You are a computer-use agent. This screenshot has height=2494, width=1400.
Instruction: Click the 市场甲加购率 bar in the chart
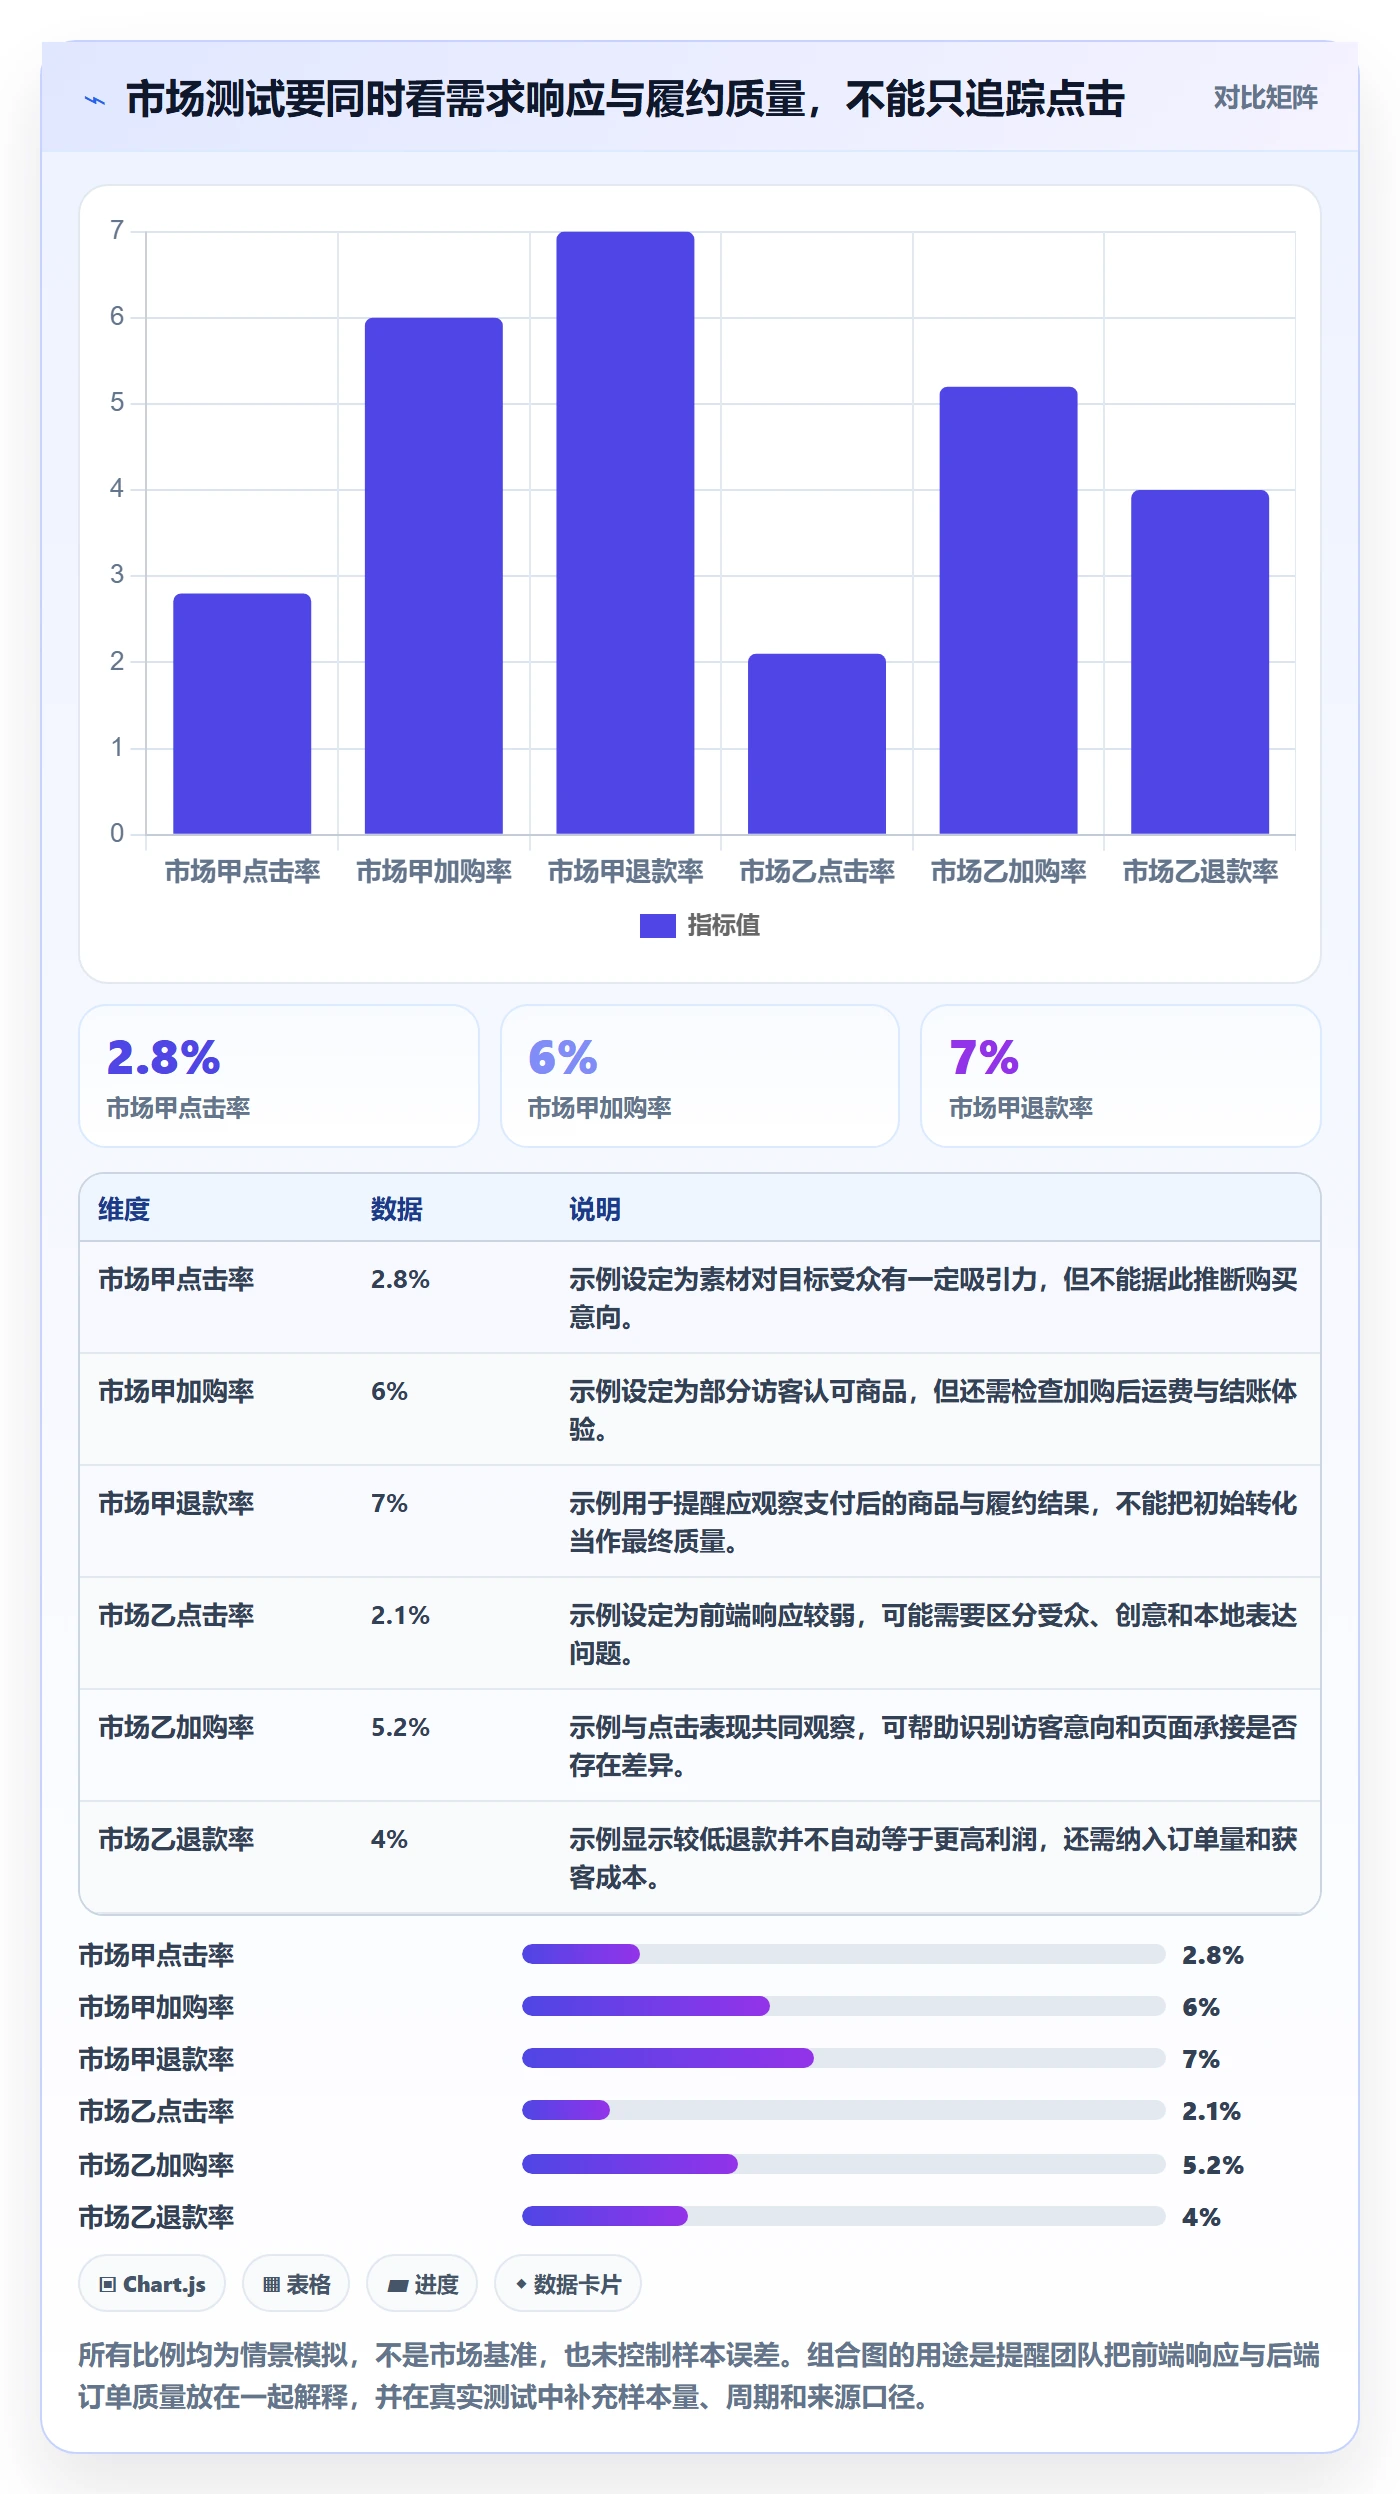[x=434, y=576]
